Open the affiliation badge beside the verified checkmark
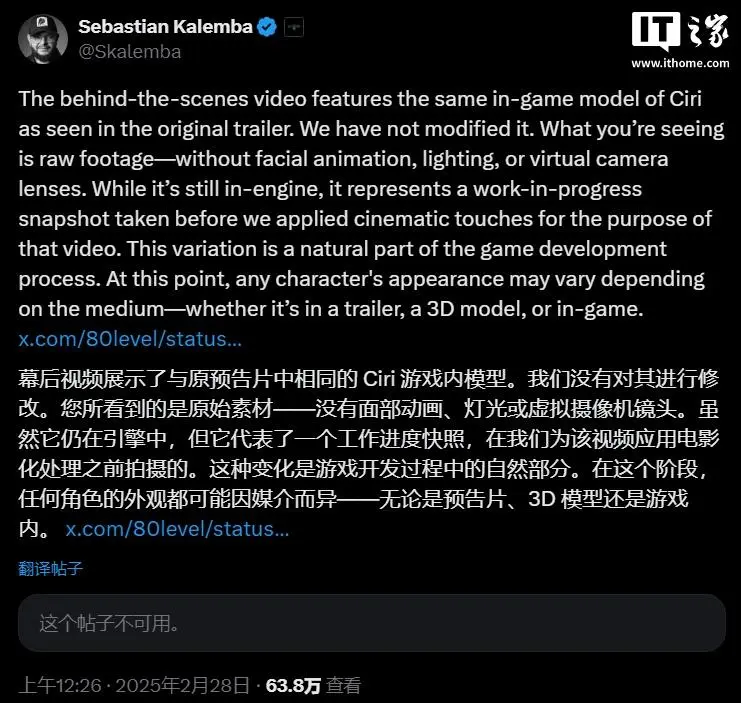The height and width of the screenshot is (703, 741). (293, 27)
